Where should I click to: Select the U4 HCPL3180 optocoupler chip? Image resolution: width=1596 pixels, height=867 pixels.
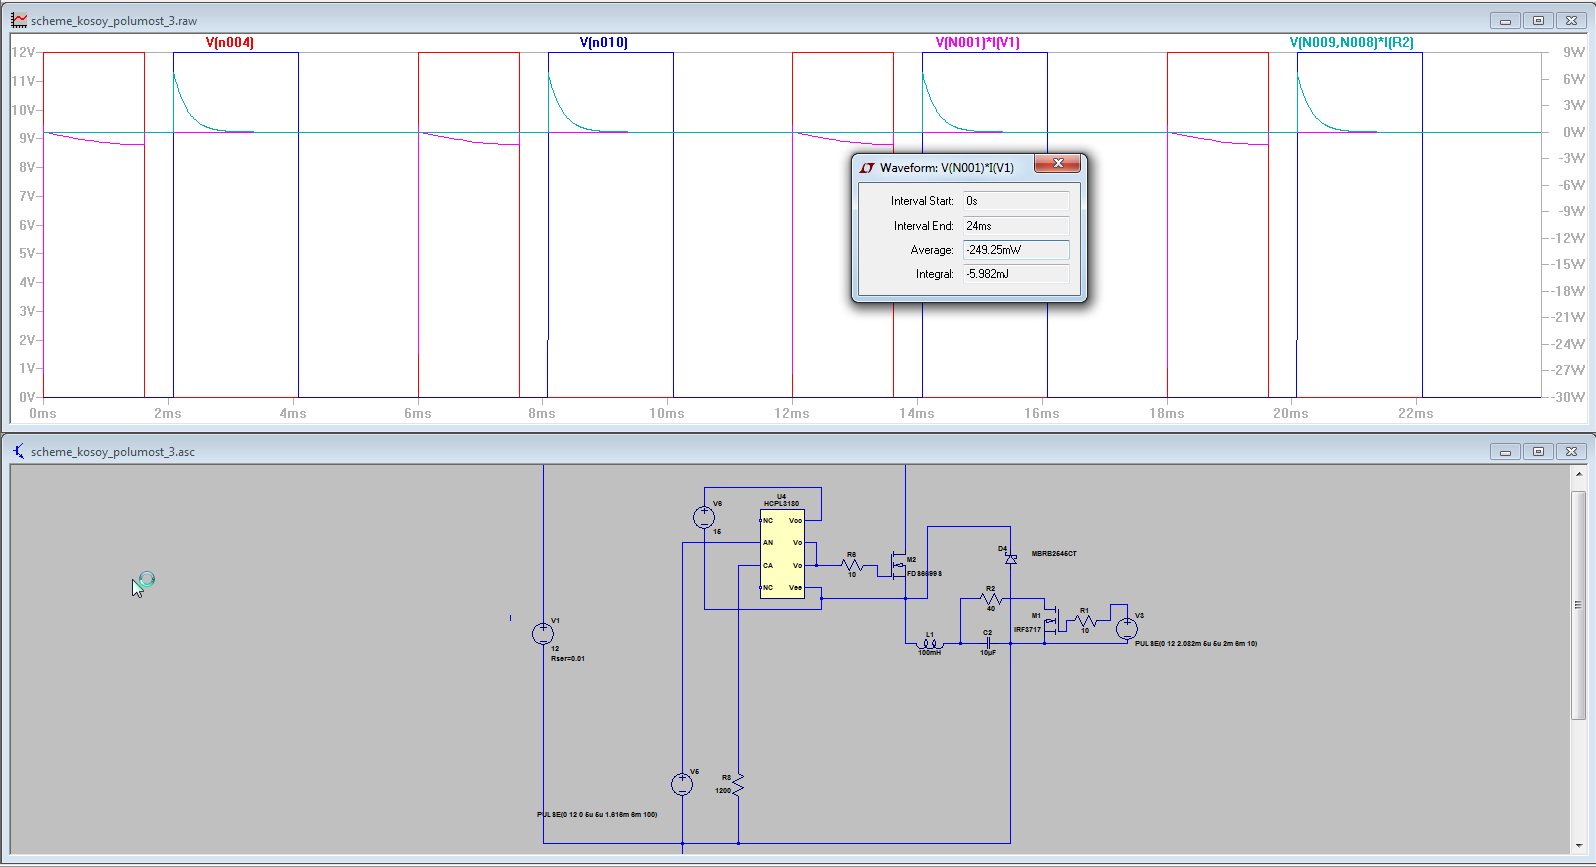782,553
